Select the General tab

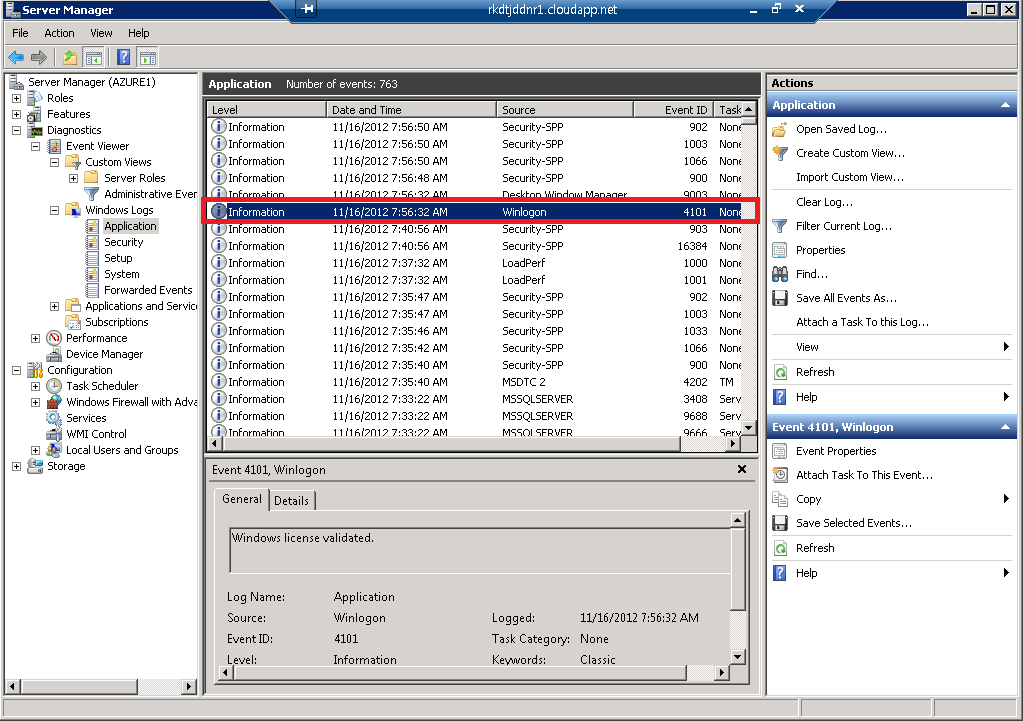point(242,499)
